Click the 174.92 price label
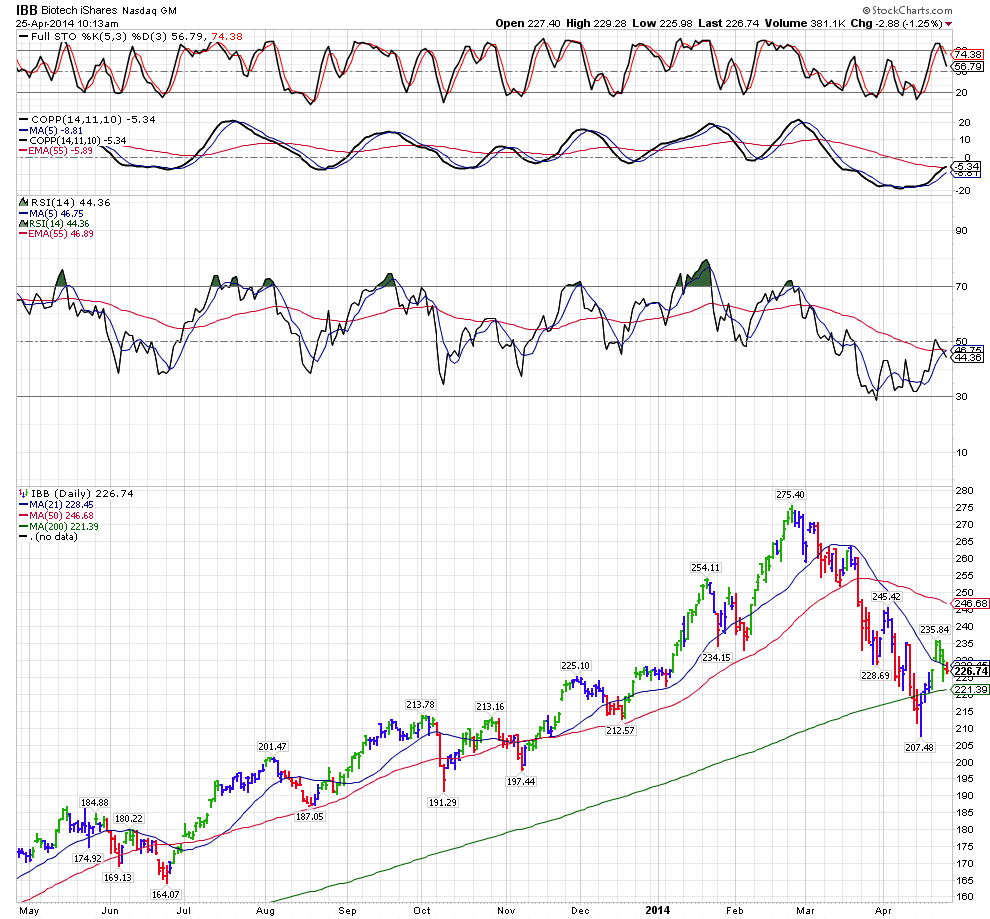The height and width of the screenshot is (919, 990). click(x=88, y=858)
